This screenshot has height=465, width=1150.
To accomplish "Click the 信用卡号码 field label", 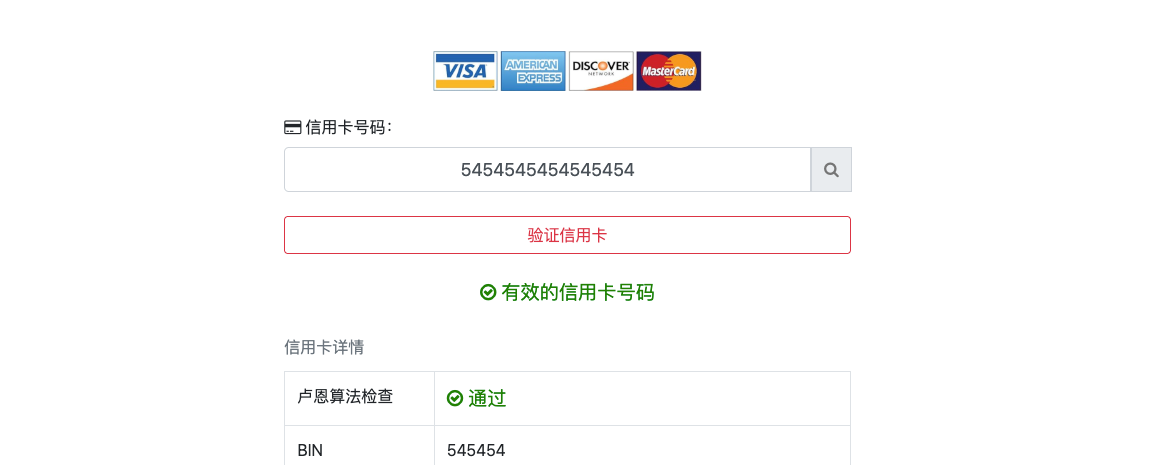I will pyautogui.click(x=348, y=127).
